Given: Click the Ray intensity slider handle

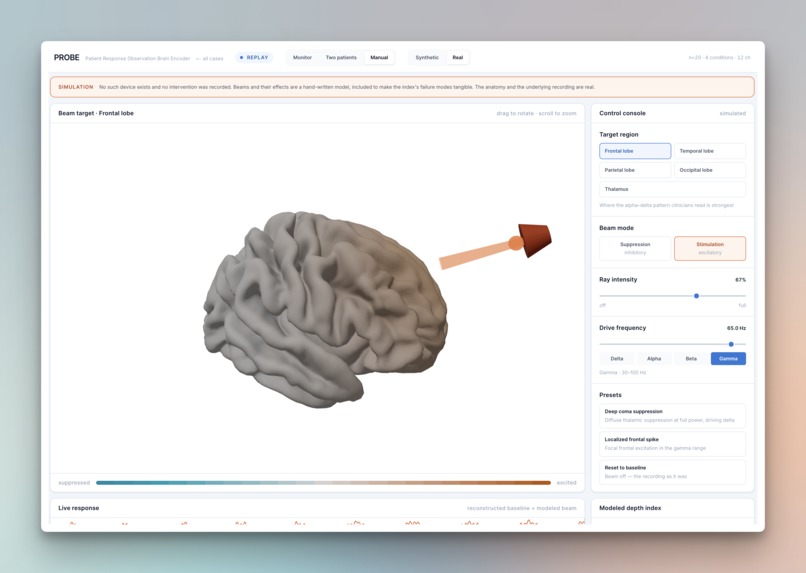Looking at the screenshot, I should click(697, 296).
